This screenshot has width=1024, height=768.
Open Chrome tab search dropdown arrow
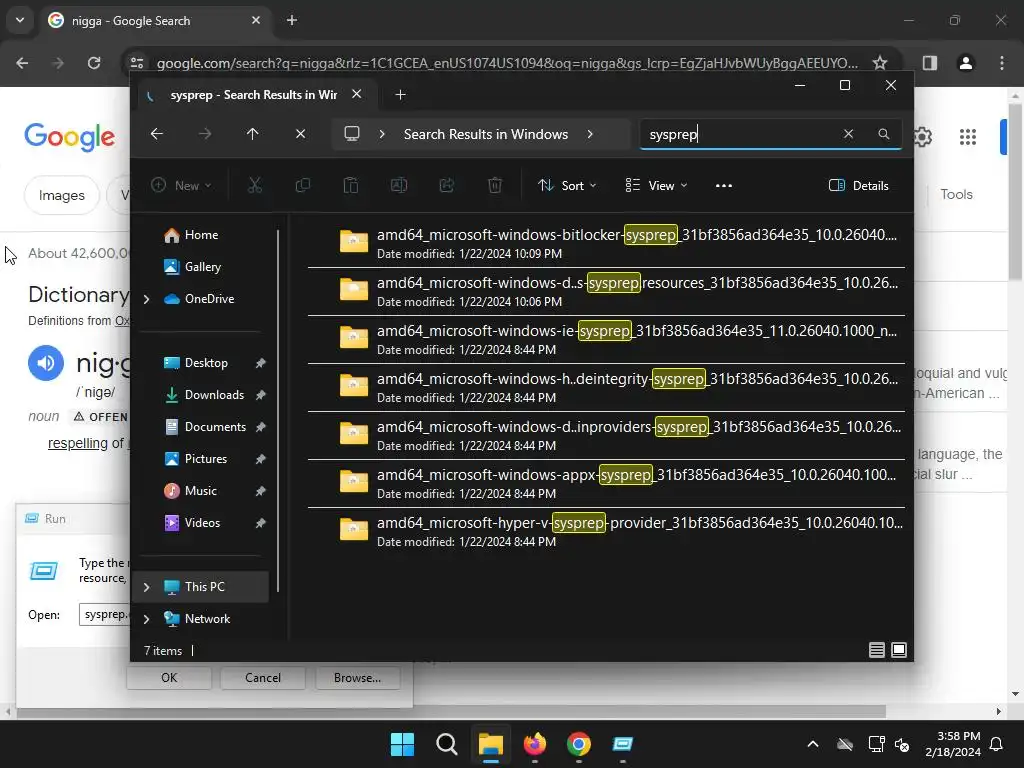20,20
